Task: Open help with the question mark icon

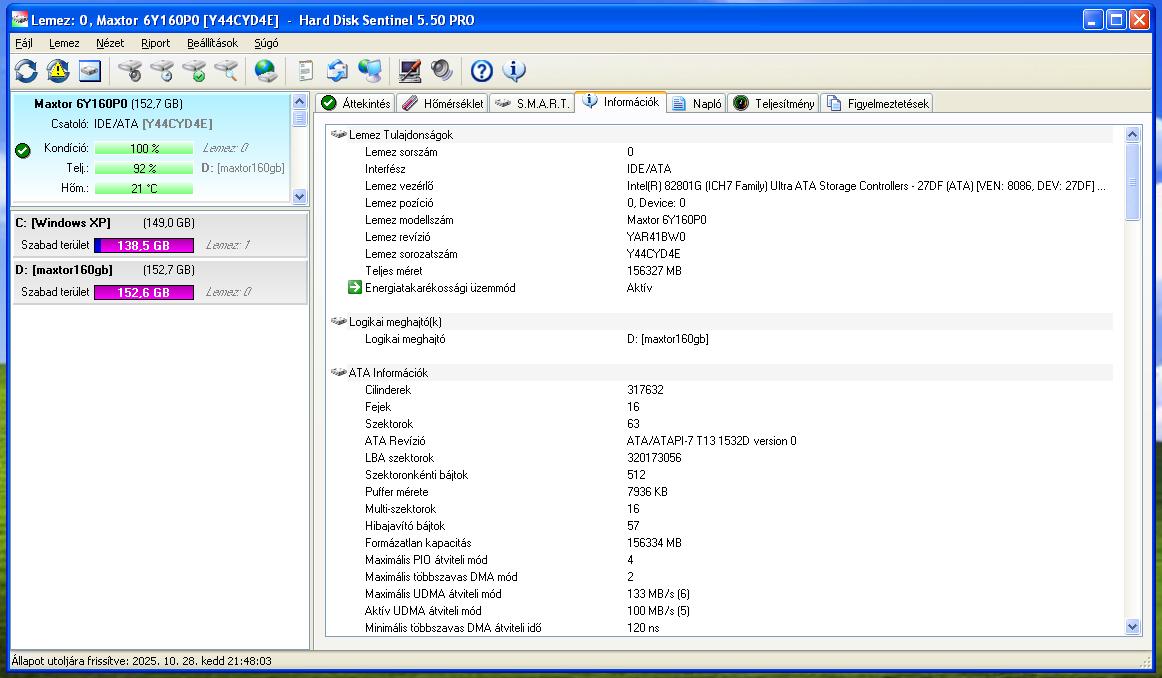Action: (482, 71)
